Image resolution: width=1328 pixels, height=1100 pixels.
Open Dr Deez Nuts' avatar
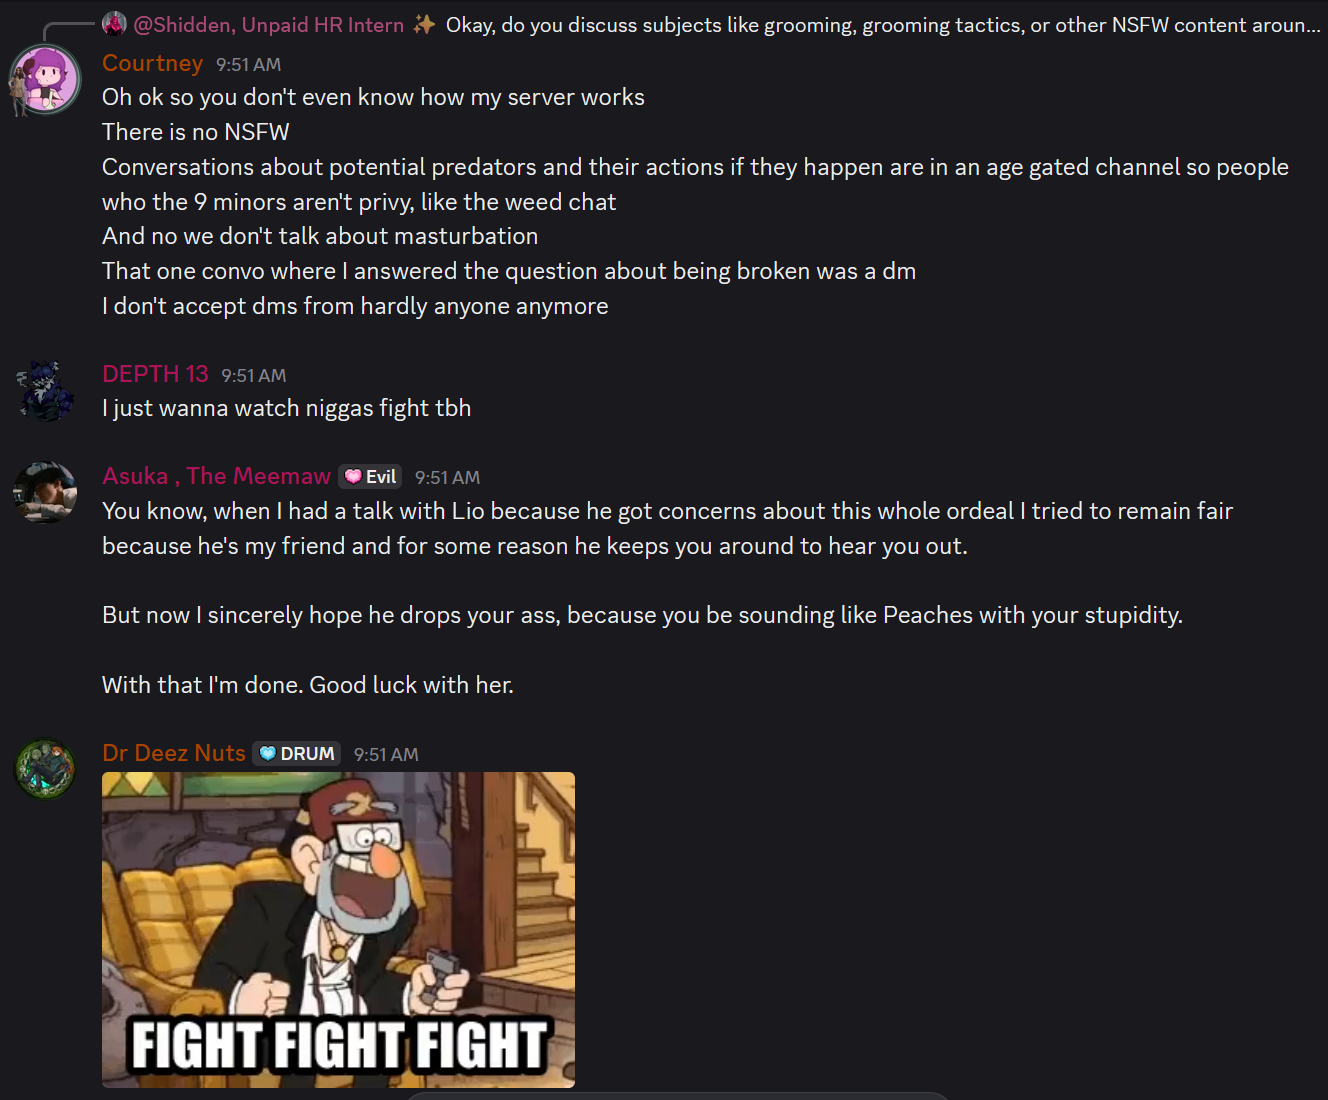(x=45, y=769)
